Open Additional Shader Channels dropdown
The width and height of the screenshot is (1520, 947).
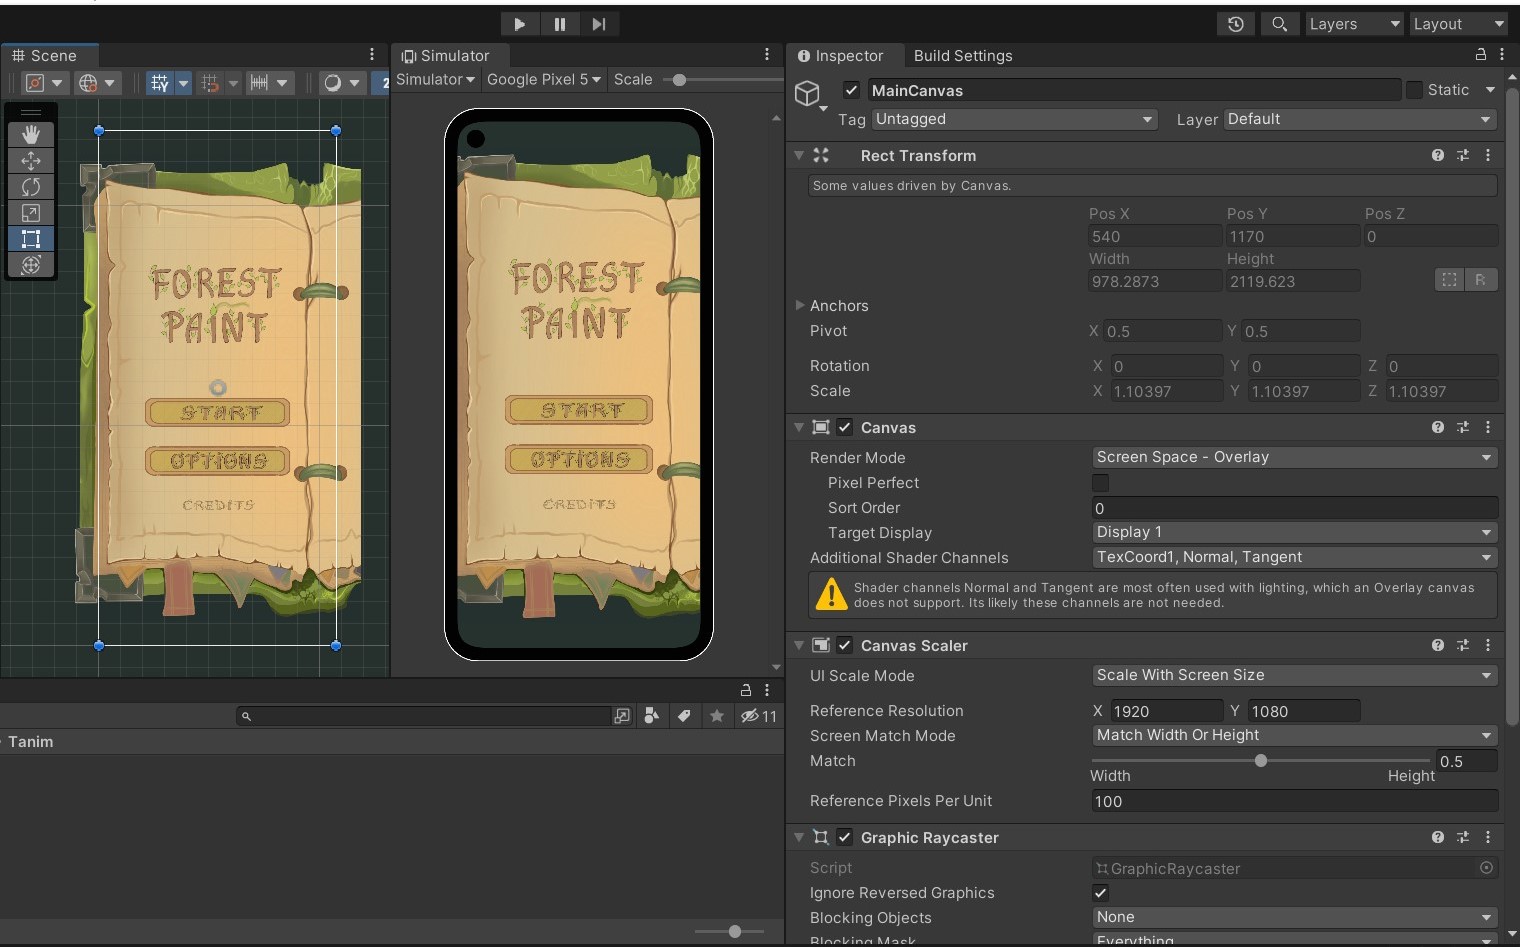pyautogui.click(x=1295, y=557)
